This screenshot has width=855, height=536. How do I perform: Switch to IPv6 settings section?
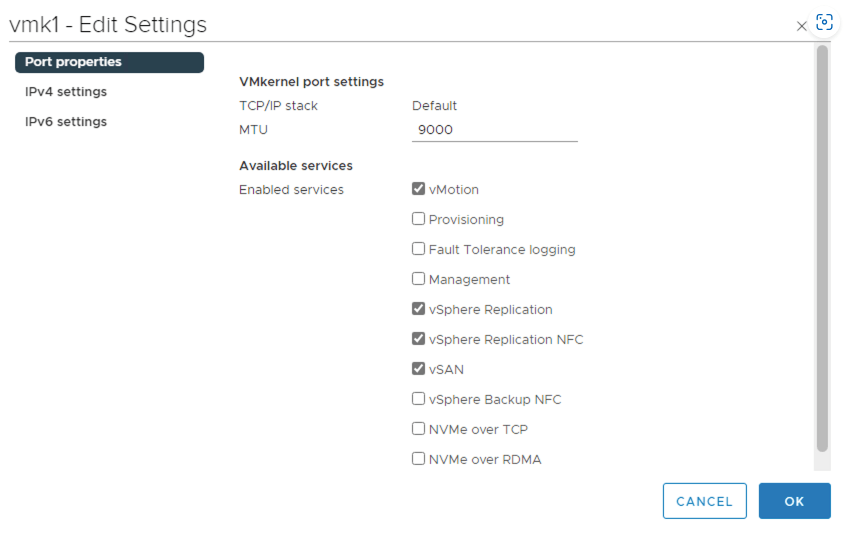tap(66, 122)
